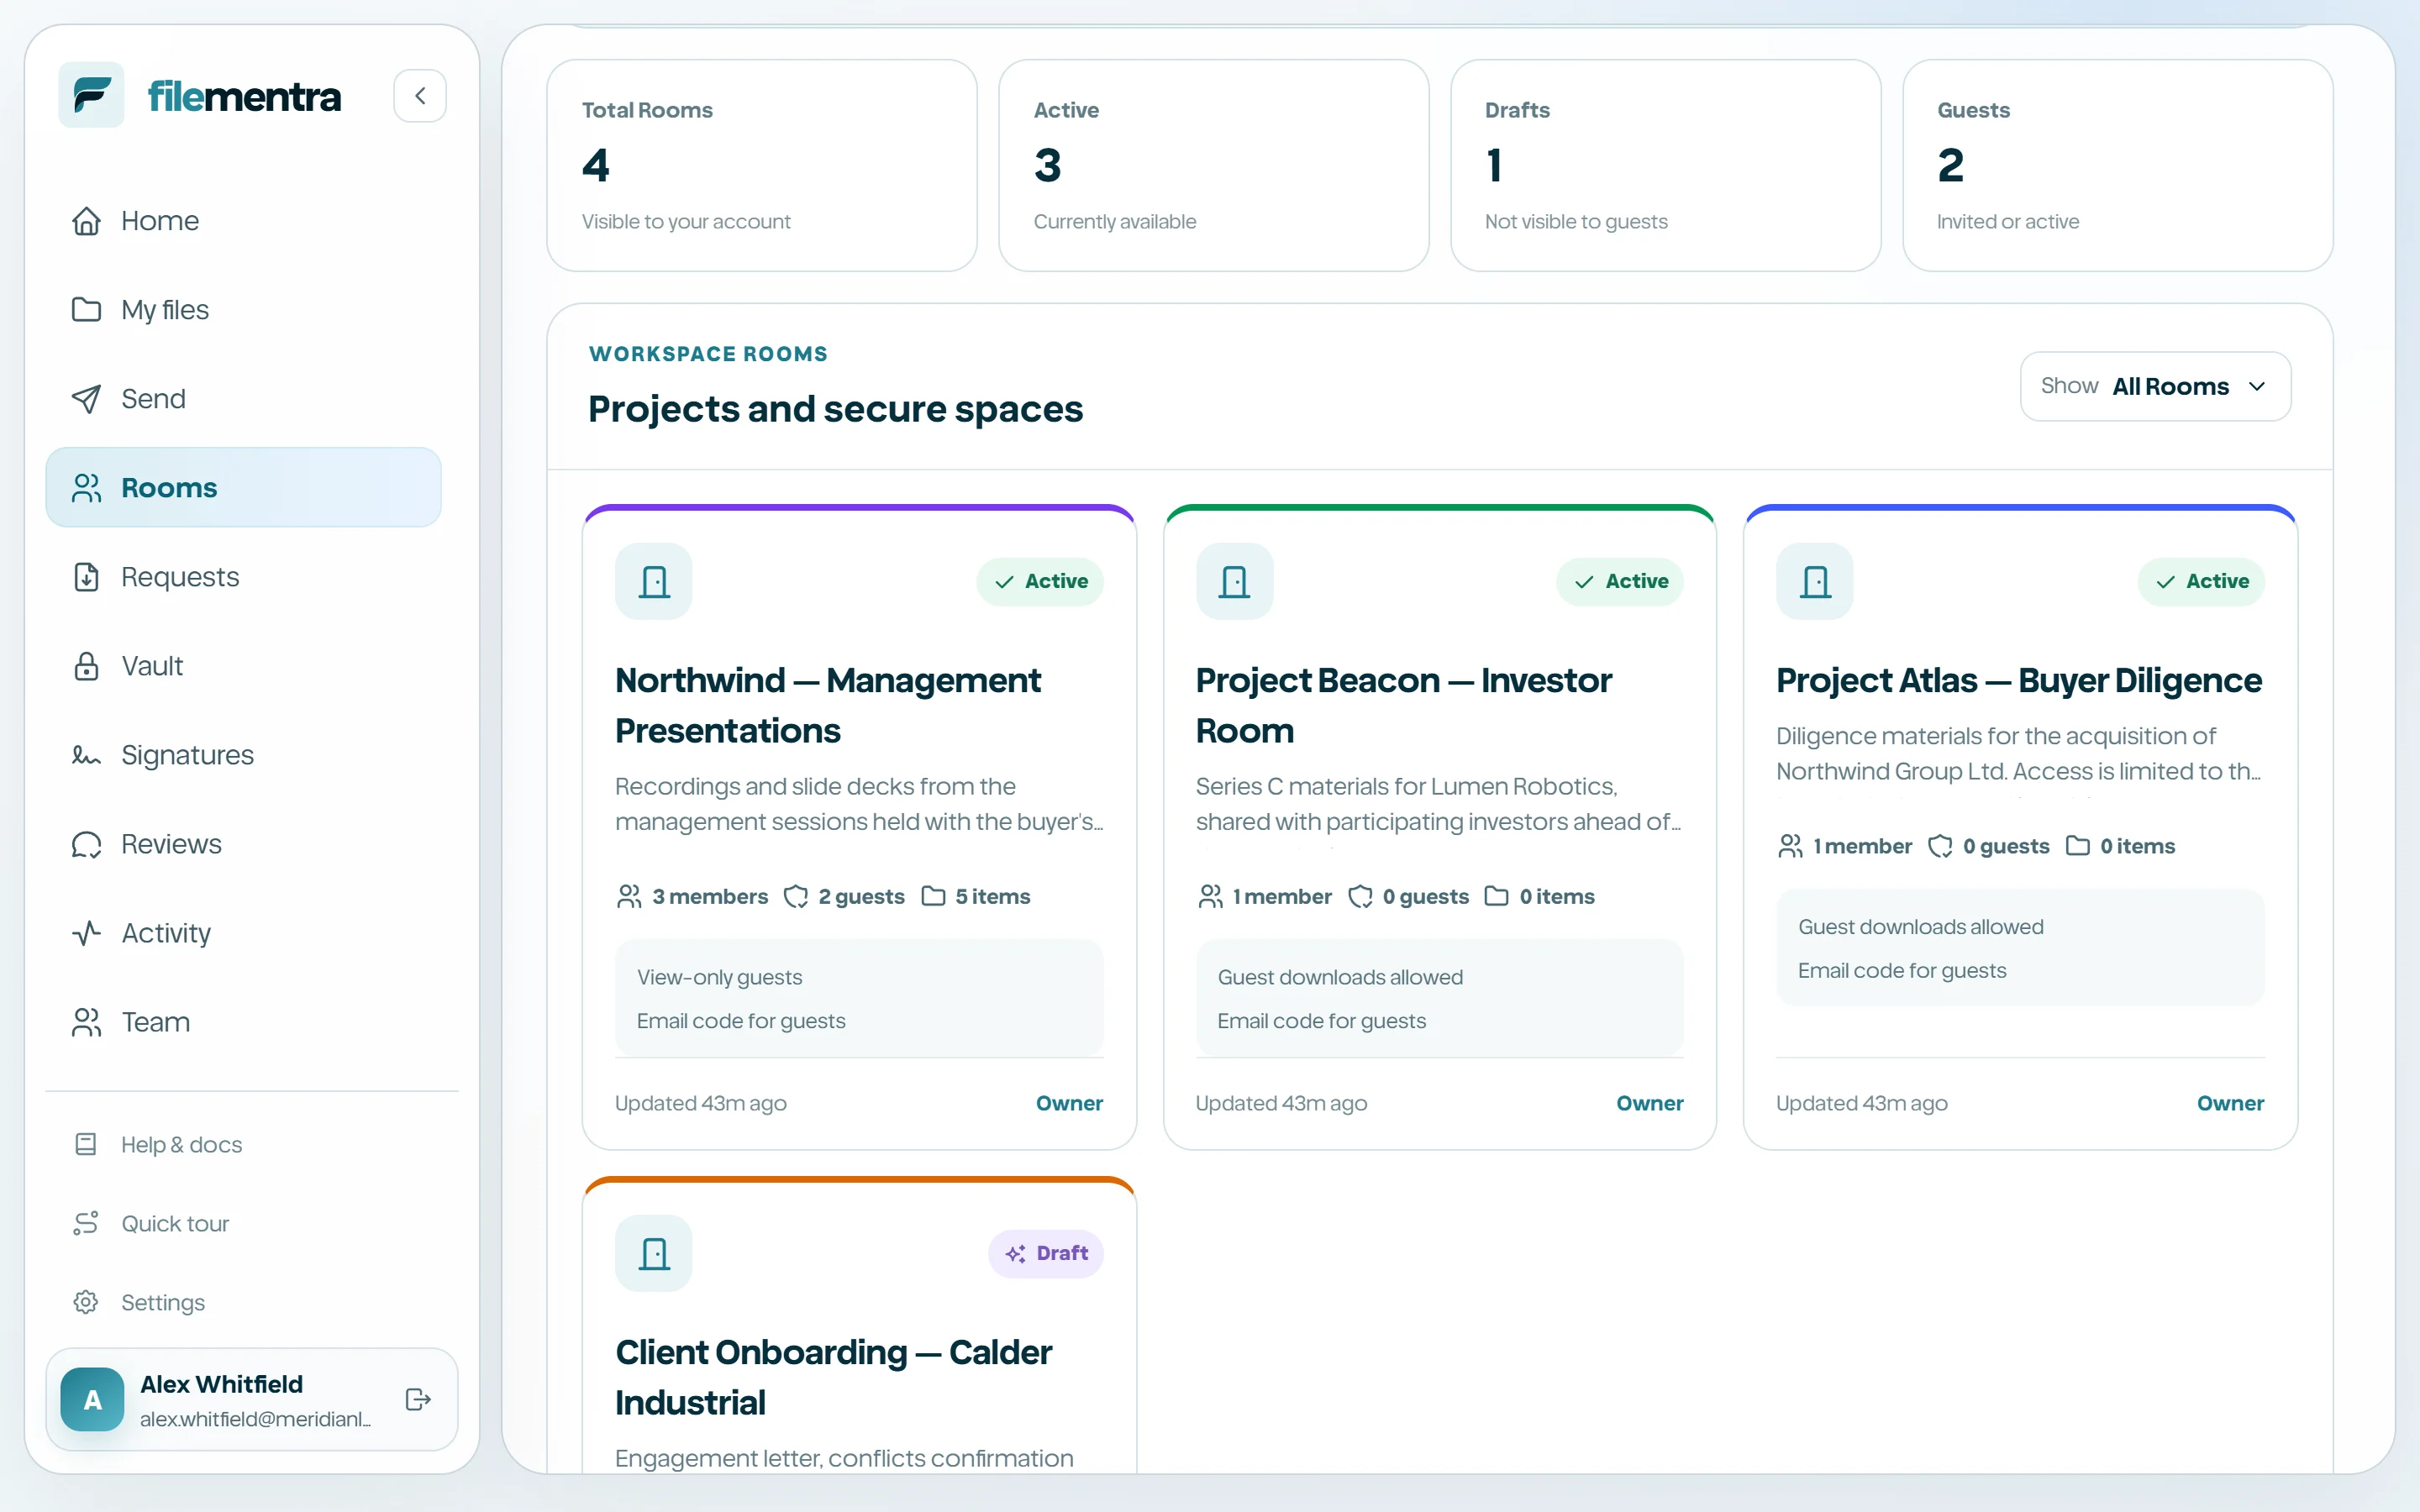
Task: Open Vault from the sidebar
Action: (x=244, y=666)
